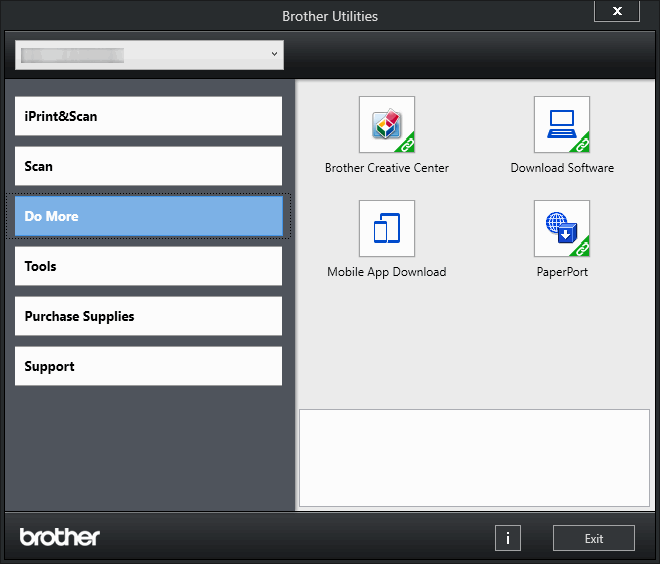Open the Tools section
Viewport: 660px width, 564px height.
pyautogui.click(x=148, y=266)
